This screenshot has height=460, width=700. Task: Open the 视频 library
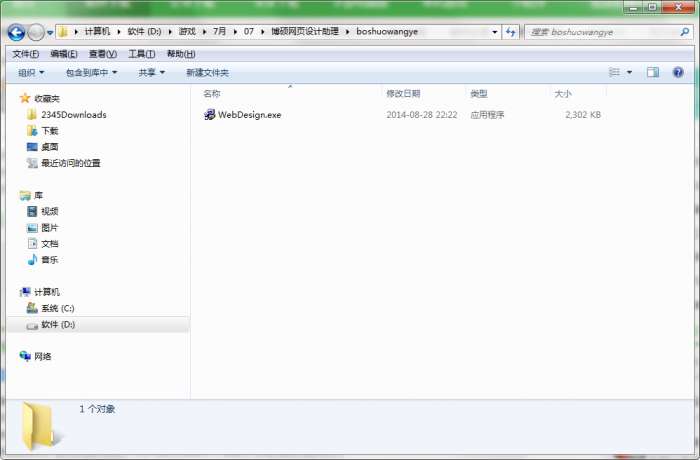tap(50, 211)
